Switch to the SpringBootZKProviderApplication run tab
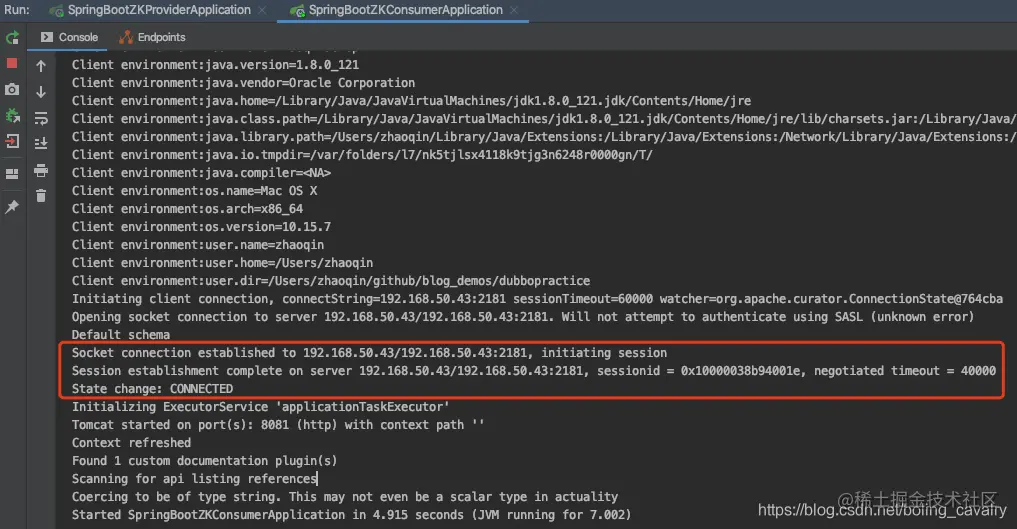Viewport: 1017px width, 529px height. tap(159, 10)
